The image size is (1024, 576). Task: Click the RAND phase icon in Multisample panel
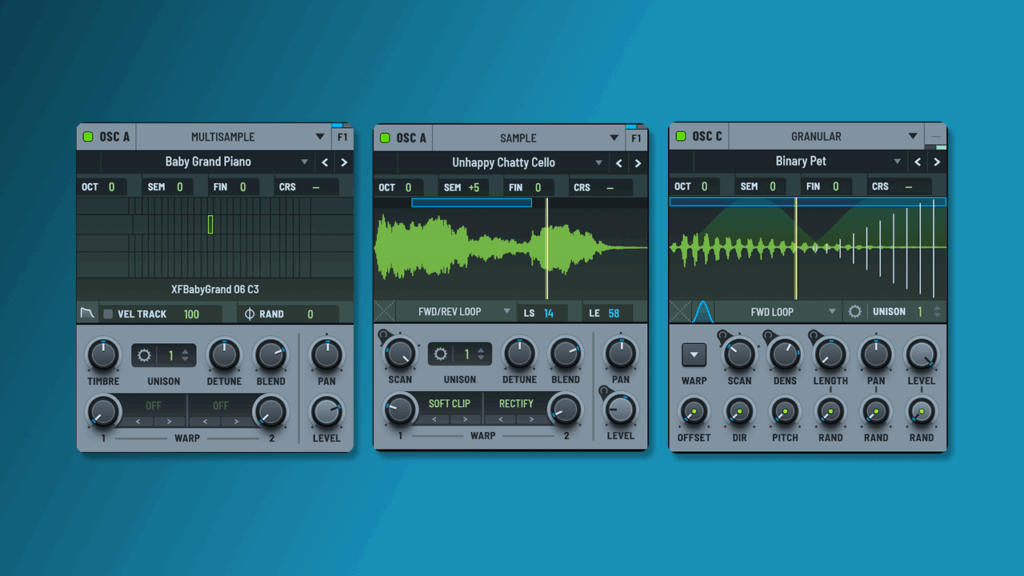tap(249, 314)
